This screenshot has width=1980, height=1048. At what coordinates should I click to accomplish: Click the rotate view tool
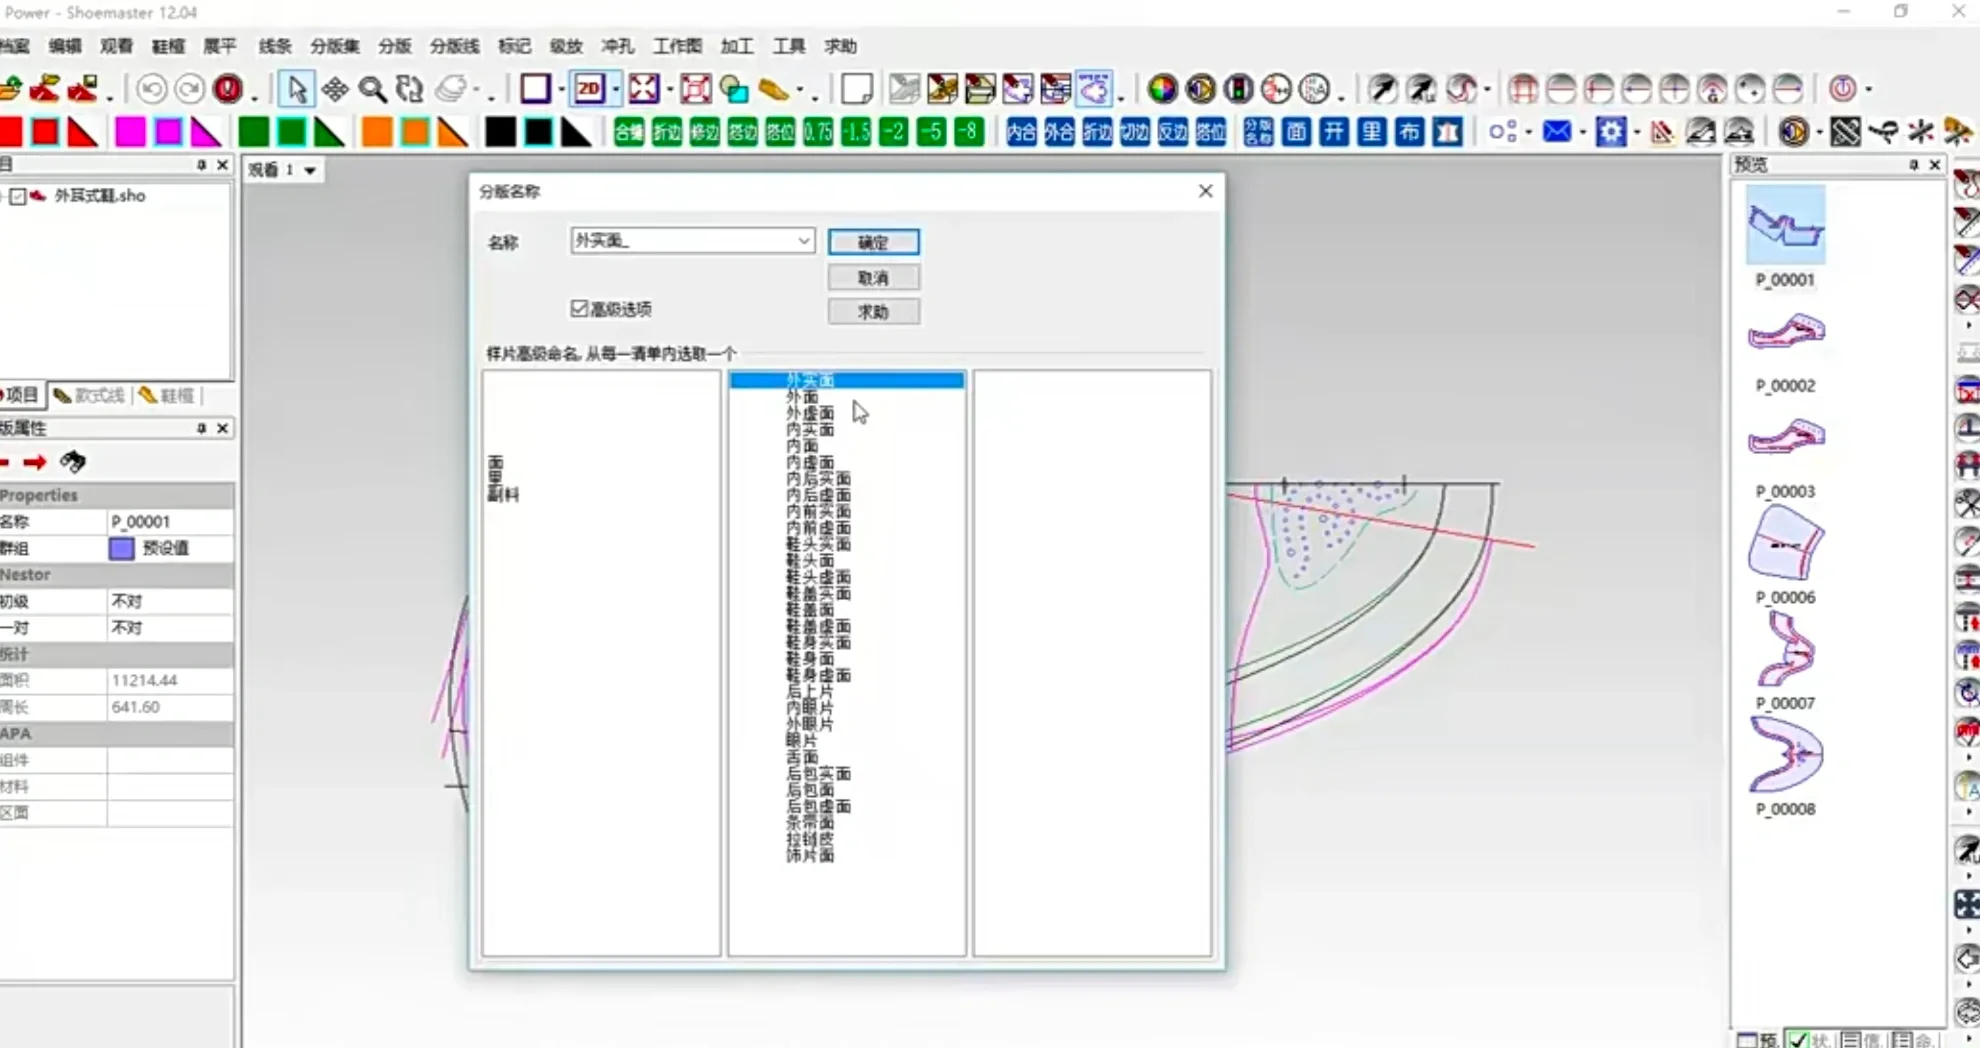point(409,89)
